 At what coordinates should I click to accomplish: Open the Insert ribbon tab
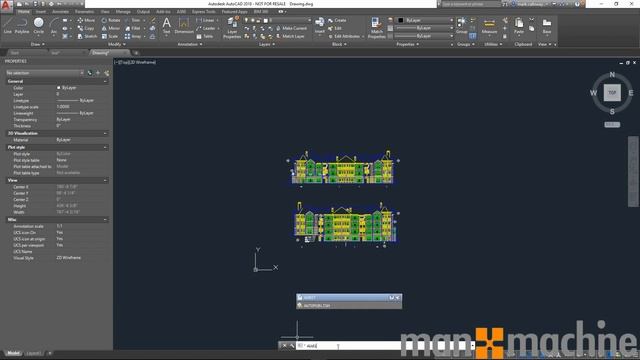(41, 12)
